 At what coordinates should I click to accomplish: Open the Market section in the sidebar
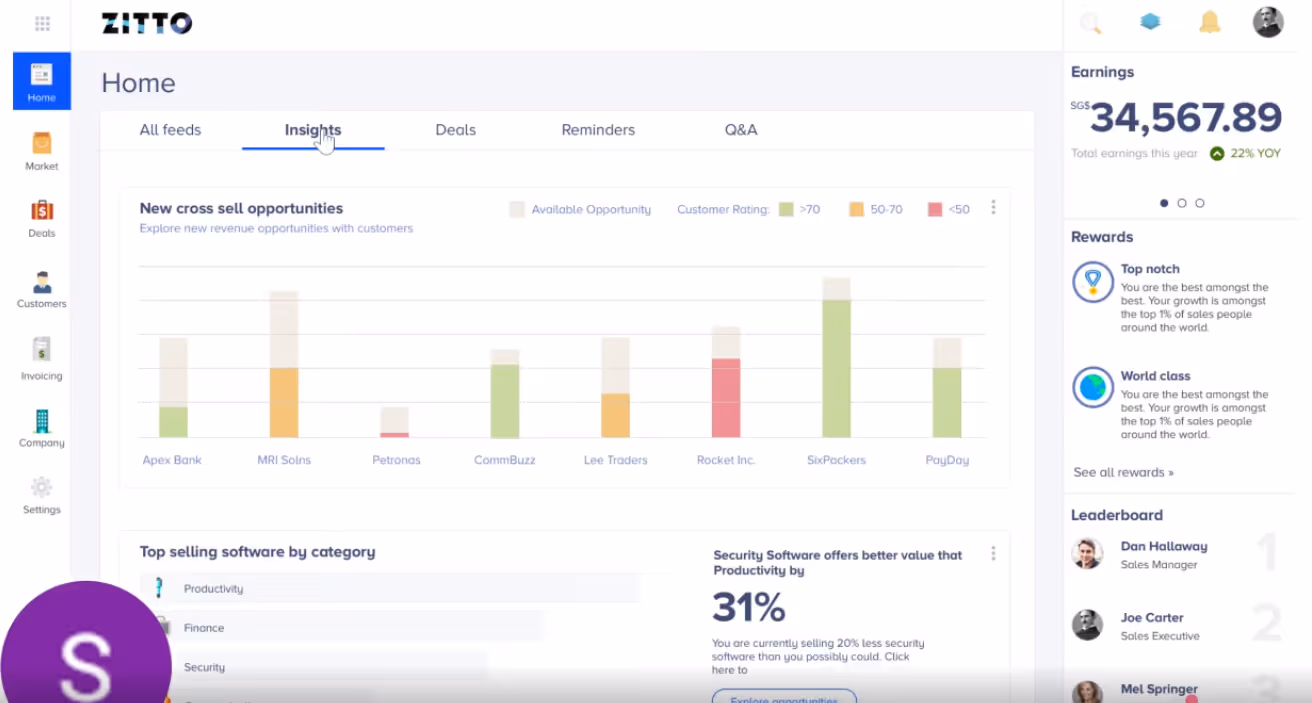(x=41, y=150)
